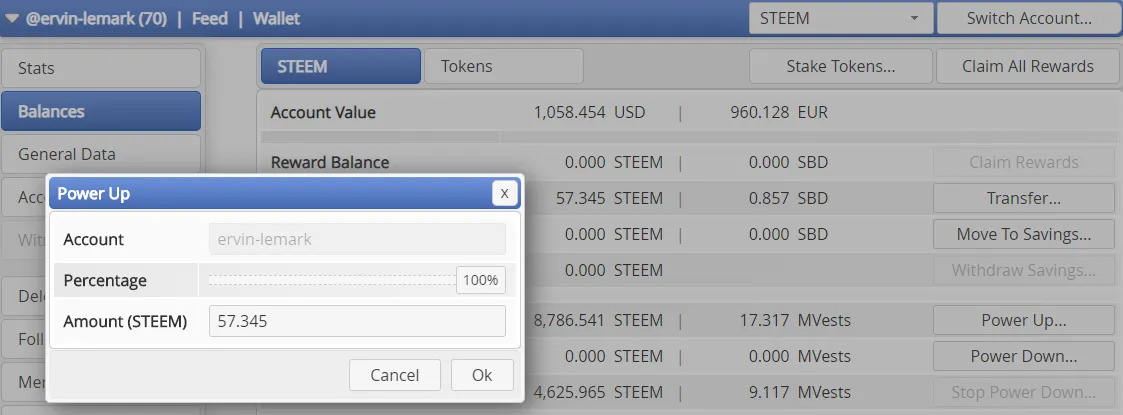Click the Power Up... button in balances
The width and height of the screenshot is (1123, 415).
(x=1023, y=320)
